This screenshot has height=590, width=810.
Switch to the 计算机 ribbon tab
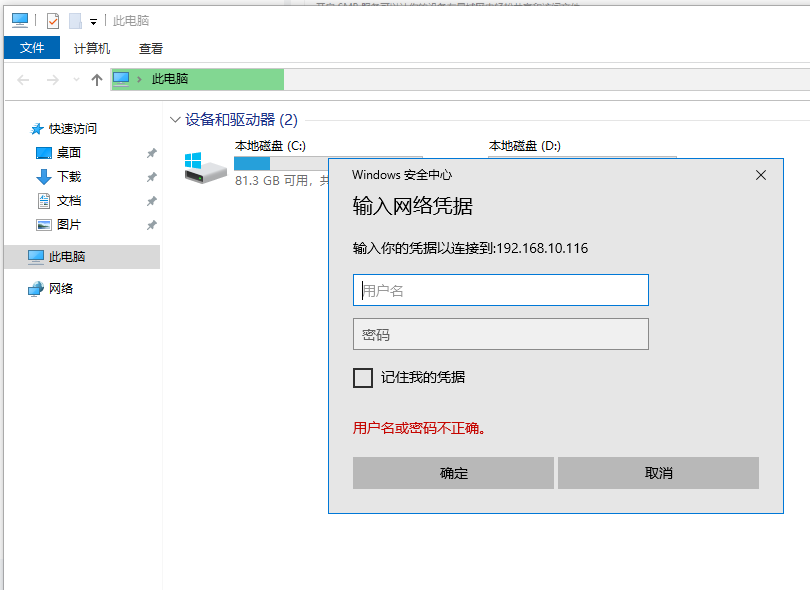(x=92, y=49)
